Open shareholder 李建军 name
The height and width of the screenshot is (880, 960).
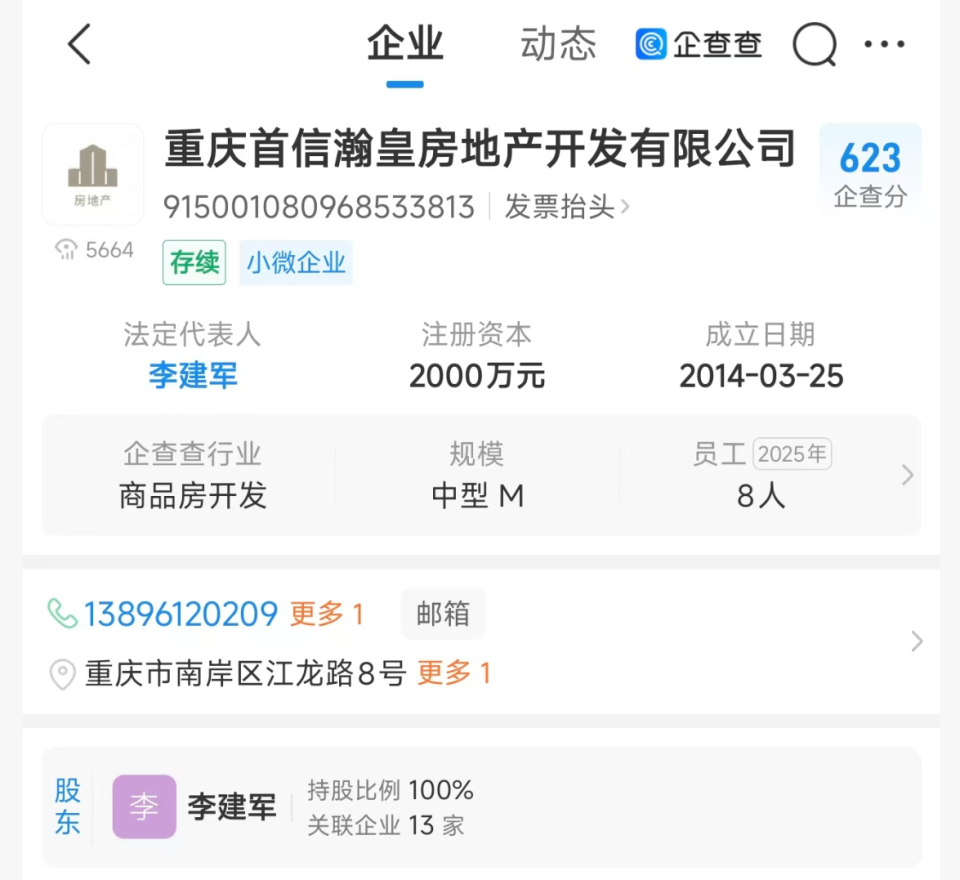coord(231,807)
